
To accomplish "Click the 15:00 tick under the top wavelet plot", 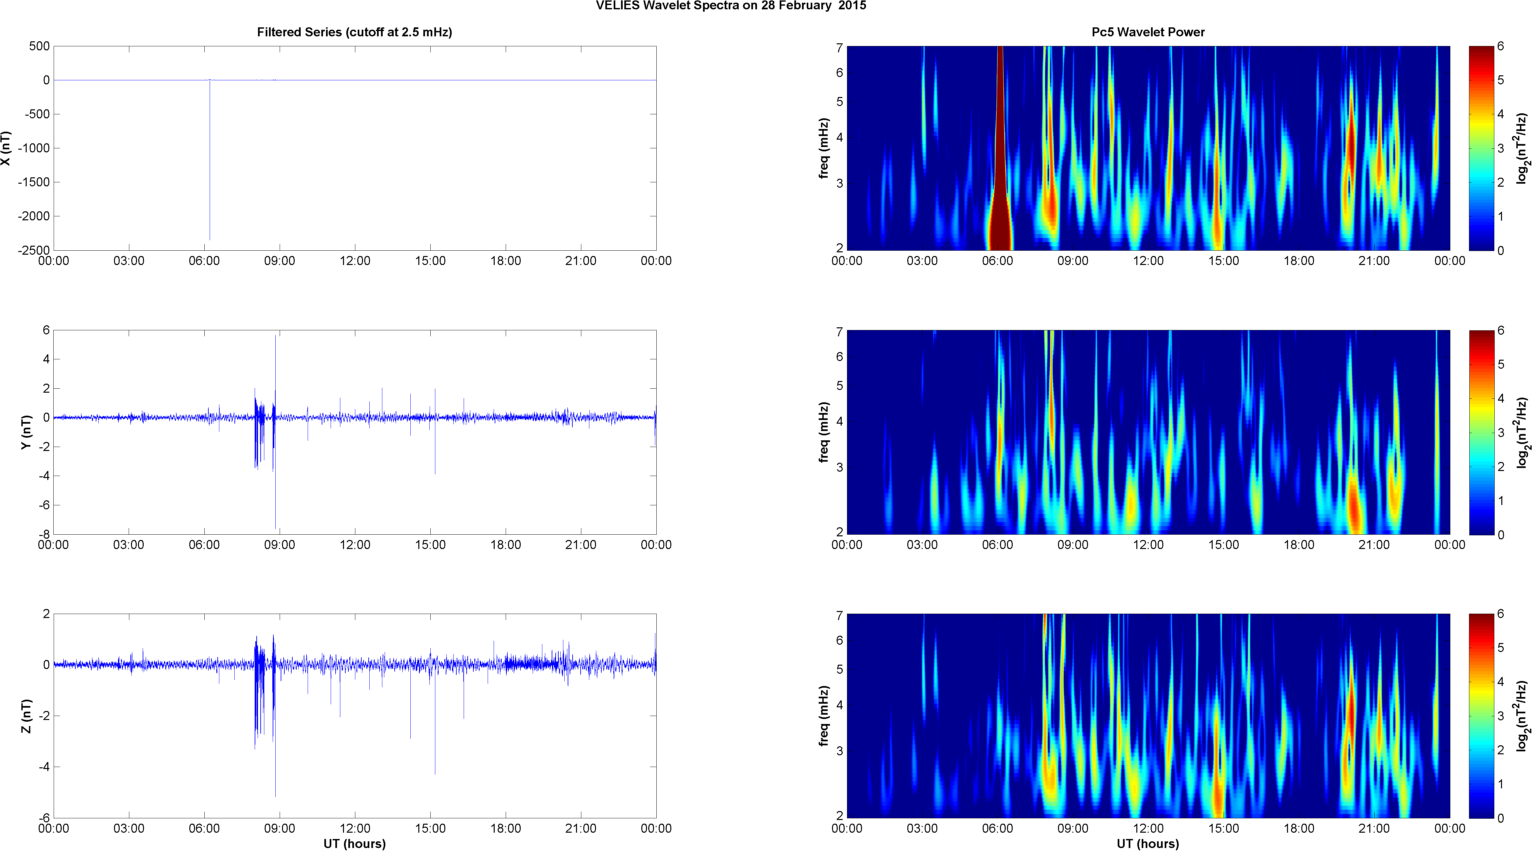I will point(1224,261).
